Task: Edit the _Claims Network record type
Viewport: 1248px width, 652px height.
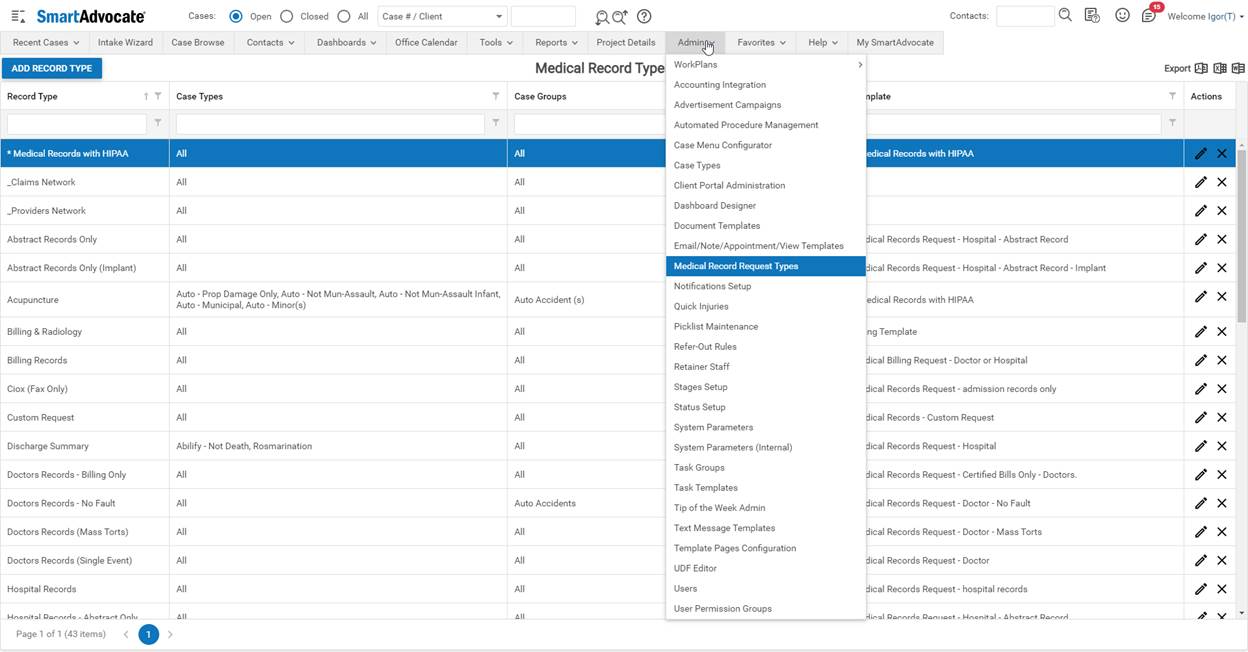Action: [x=1201, y=182]
